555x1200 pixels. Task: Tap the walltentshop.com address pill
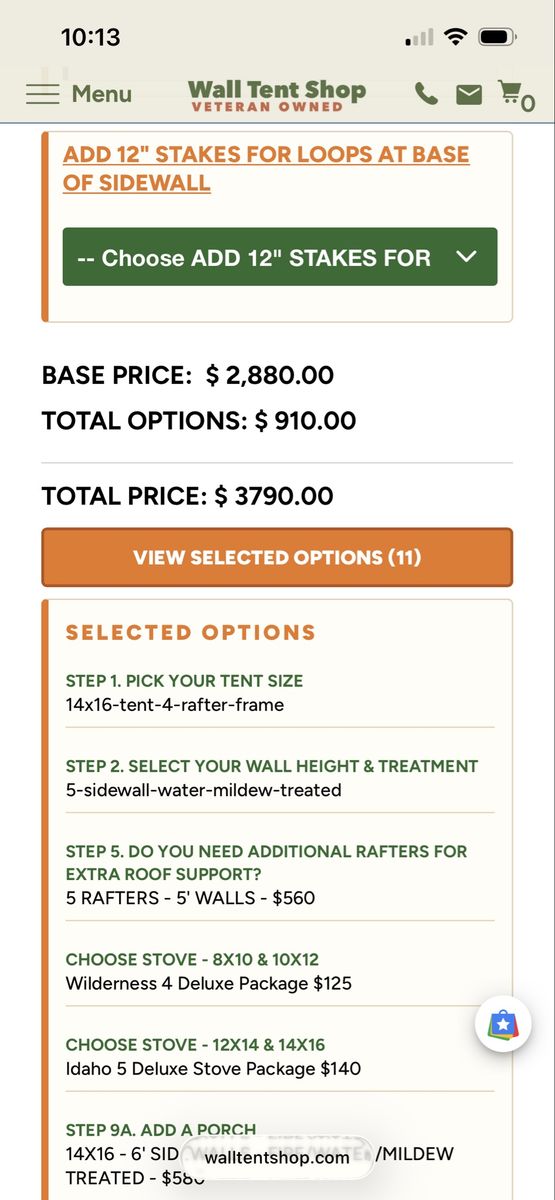(278, 1157)
